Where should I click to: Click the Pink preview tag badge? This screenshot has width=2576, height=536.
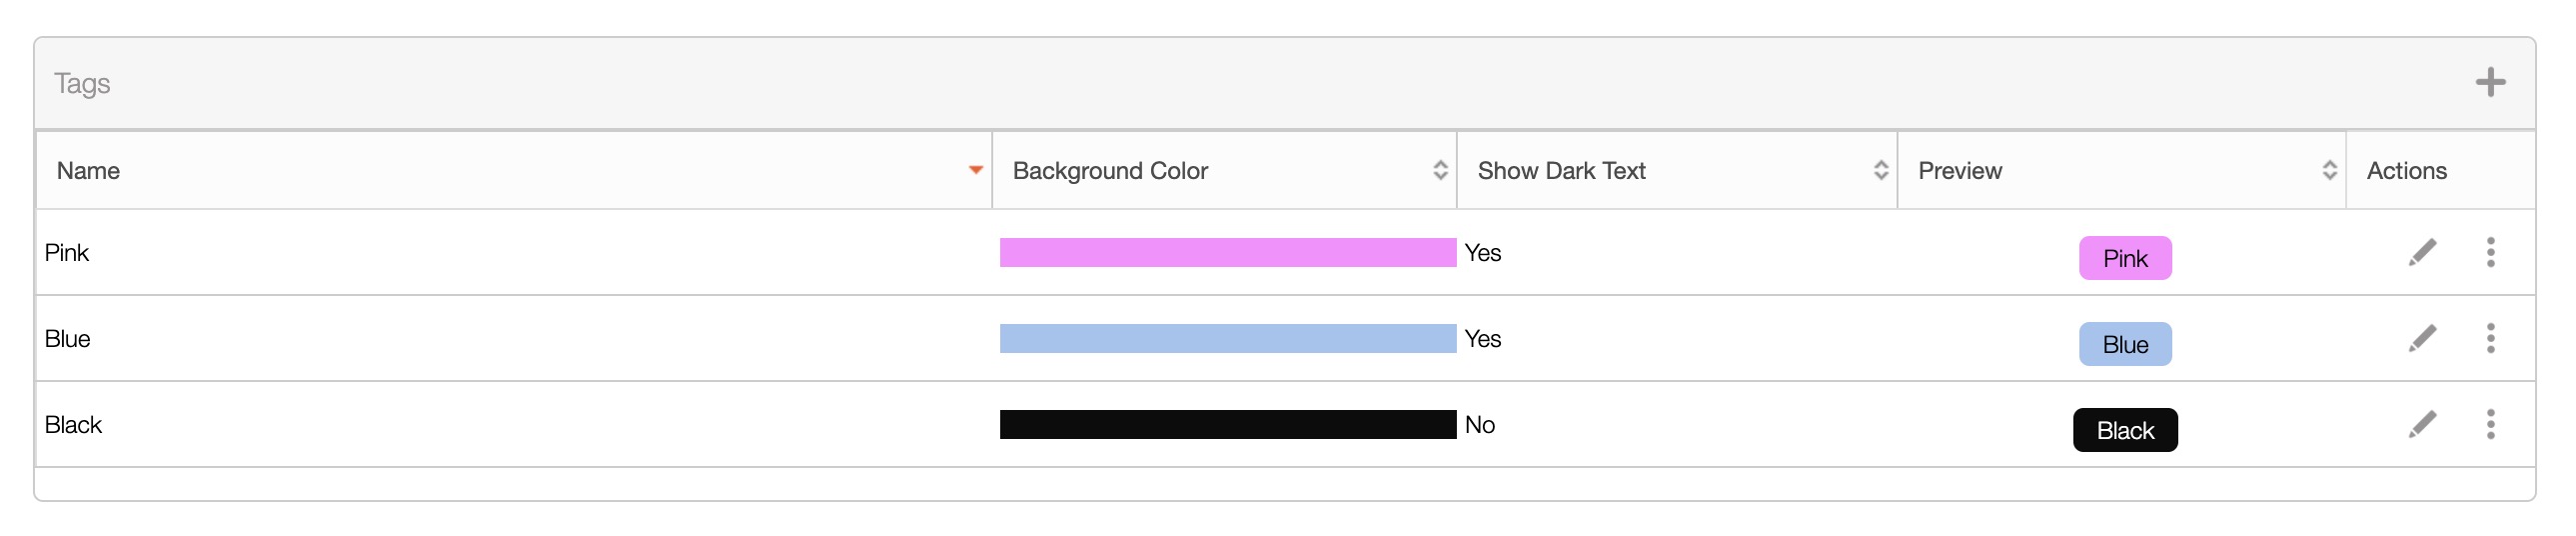tap(2125, 258)
